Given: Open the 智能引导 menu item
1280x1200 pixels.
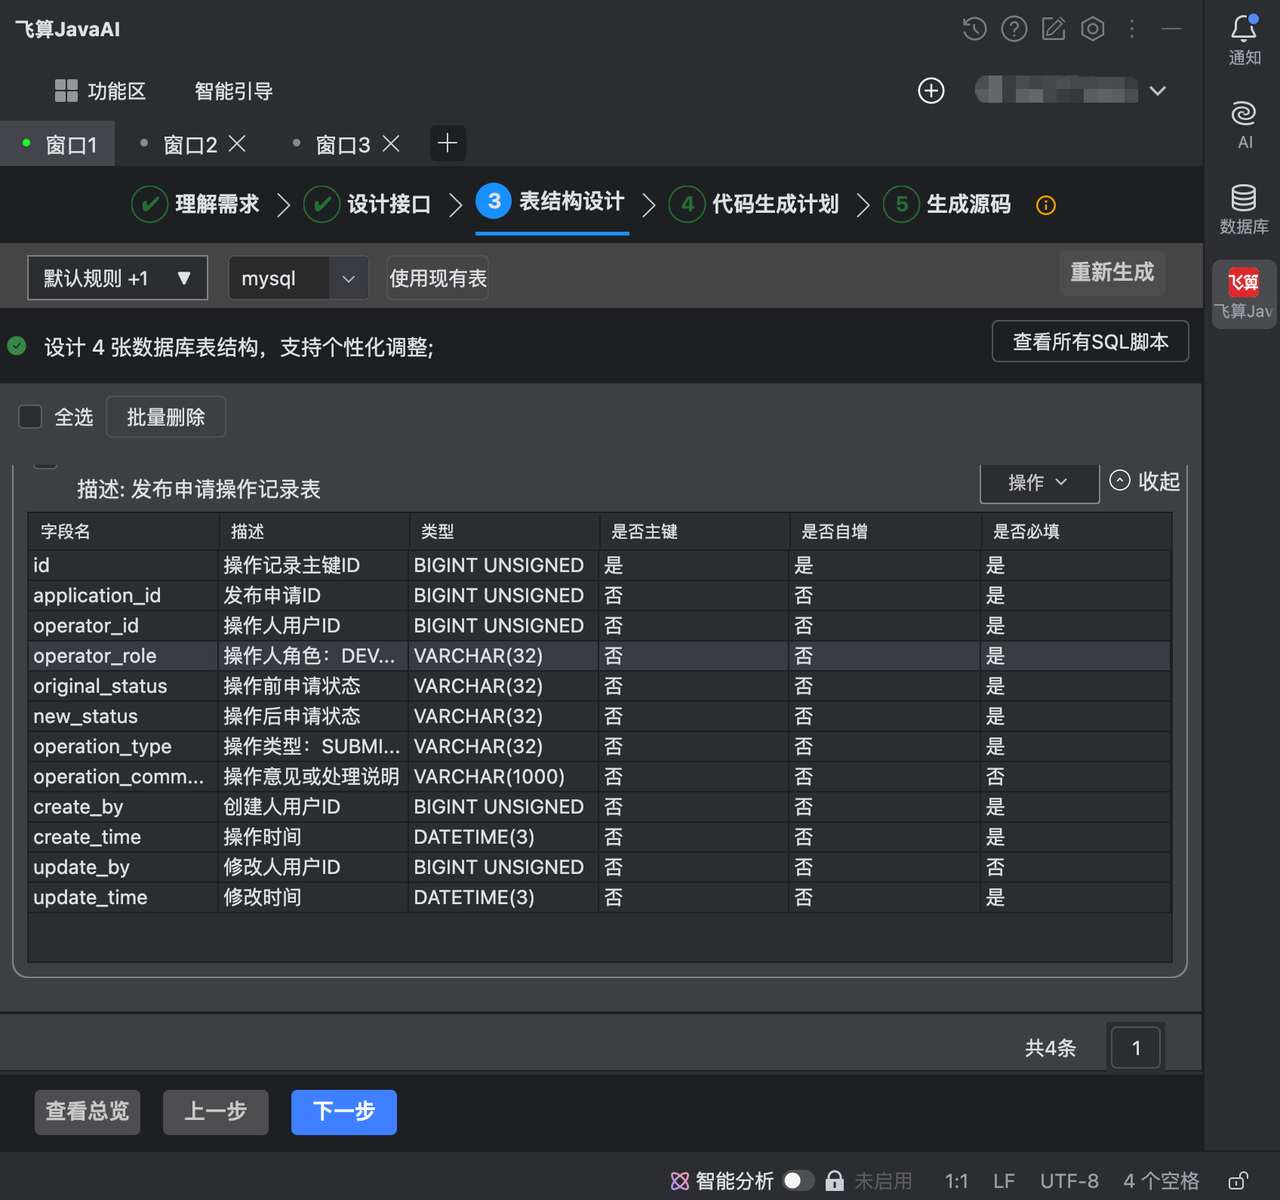Looking at the screenshot, I should pos(233,91).
